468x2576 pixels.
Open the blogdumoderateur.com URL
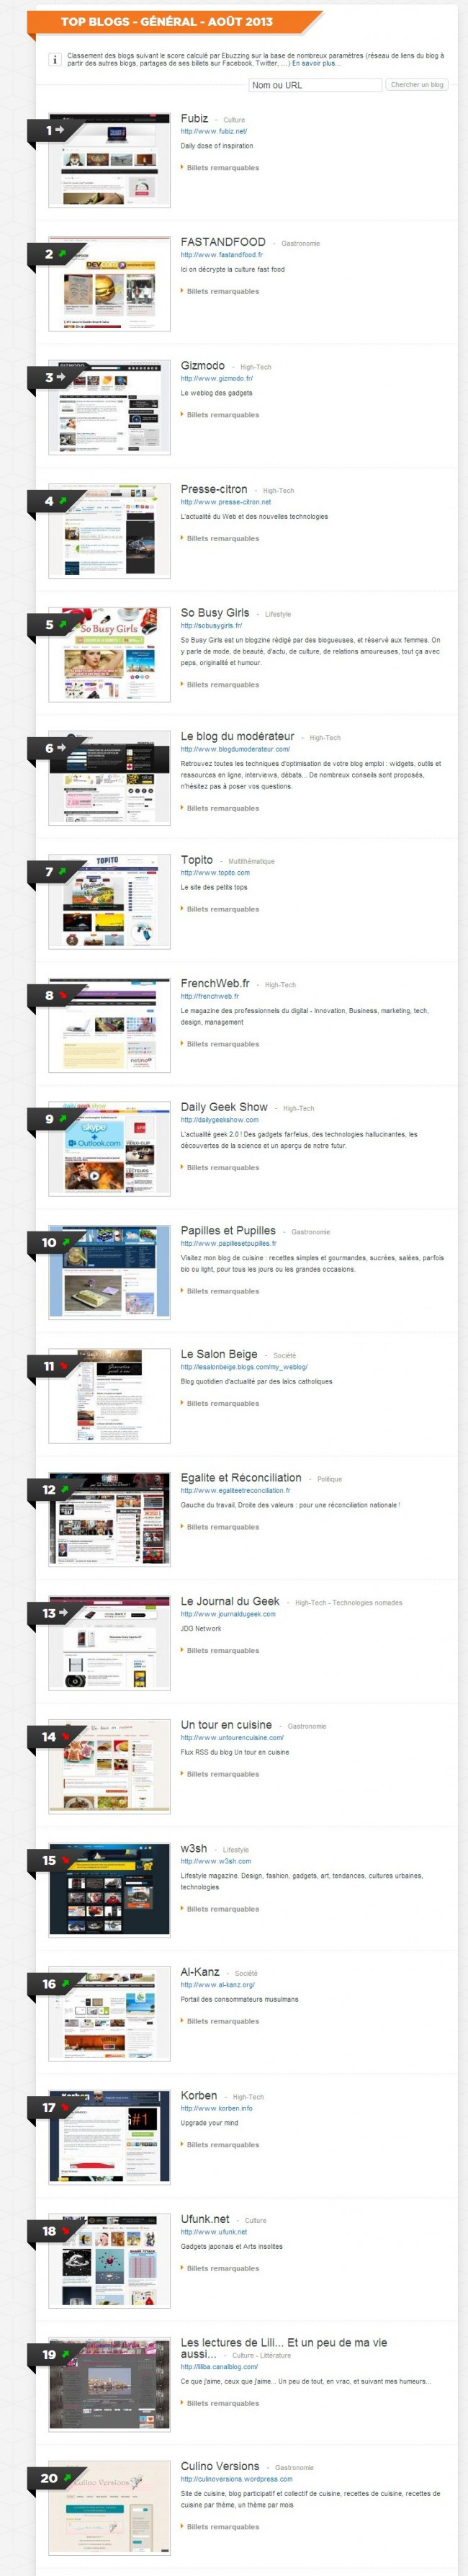click(x=235, y=749)
